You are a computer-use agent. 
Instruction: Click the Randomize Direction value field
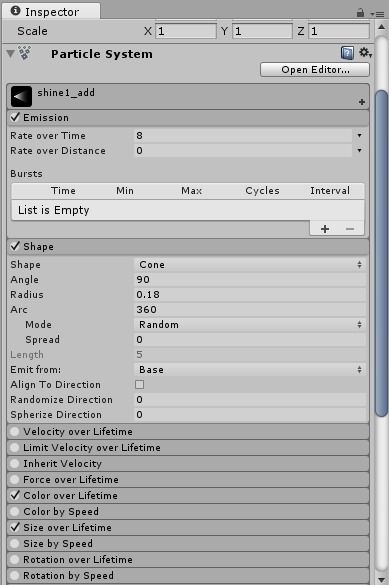[x=250, y=400]
